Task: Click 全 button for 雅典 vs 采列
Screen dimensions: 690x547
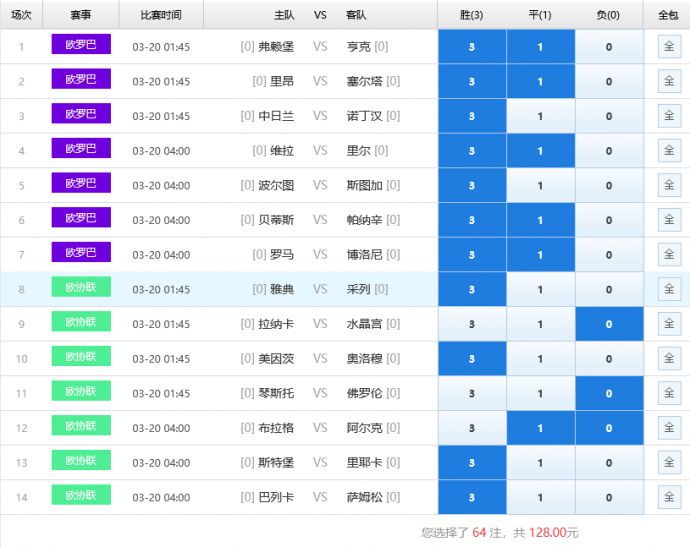Action: 668,289
